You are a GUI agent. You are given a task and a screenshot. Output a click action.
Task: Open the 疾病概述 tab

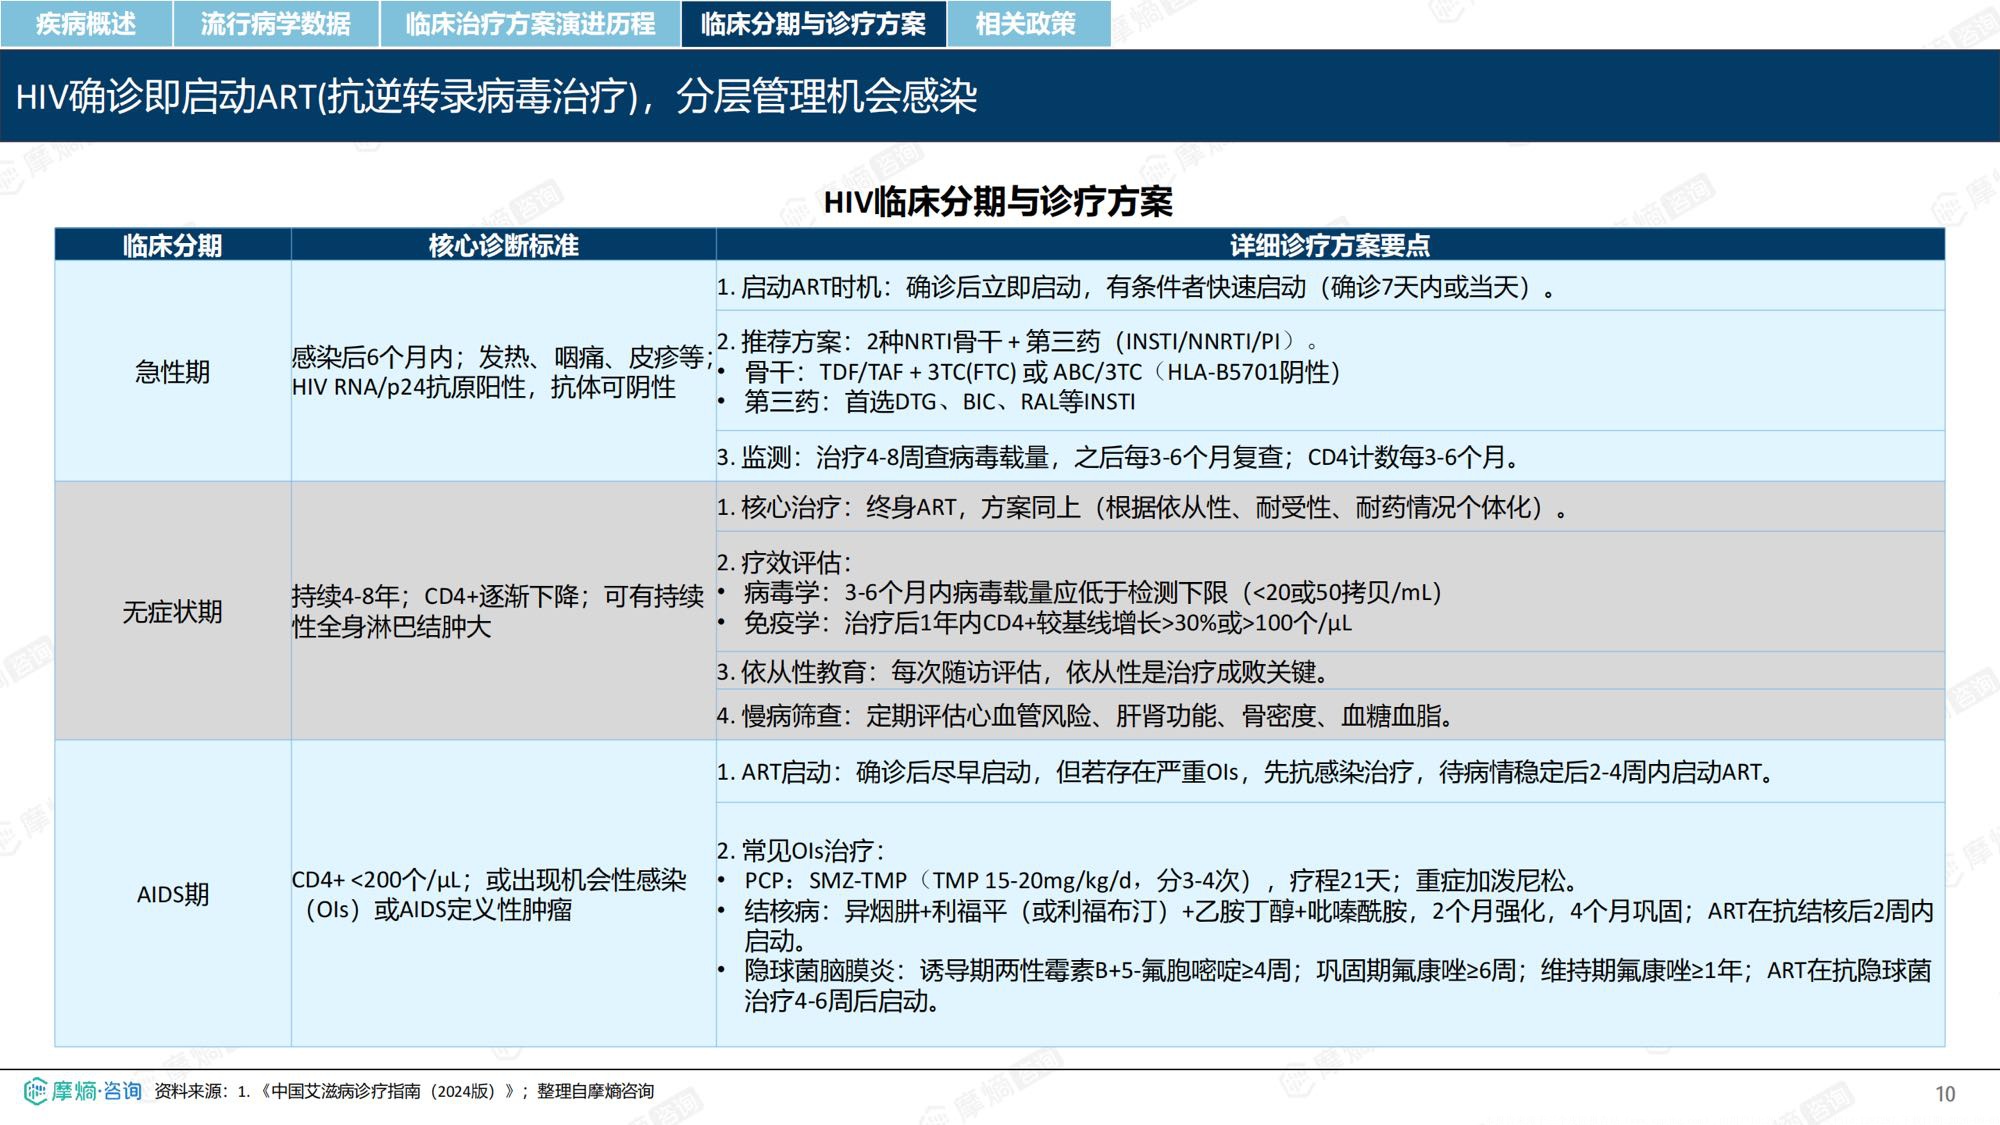[x=86, y=24]
